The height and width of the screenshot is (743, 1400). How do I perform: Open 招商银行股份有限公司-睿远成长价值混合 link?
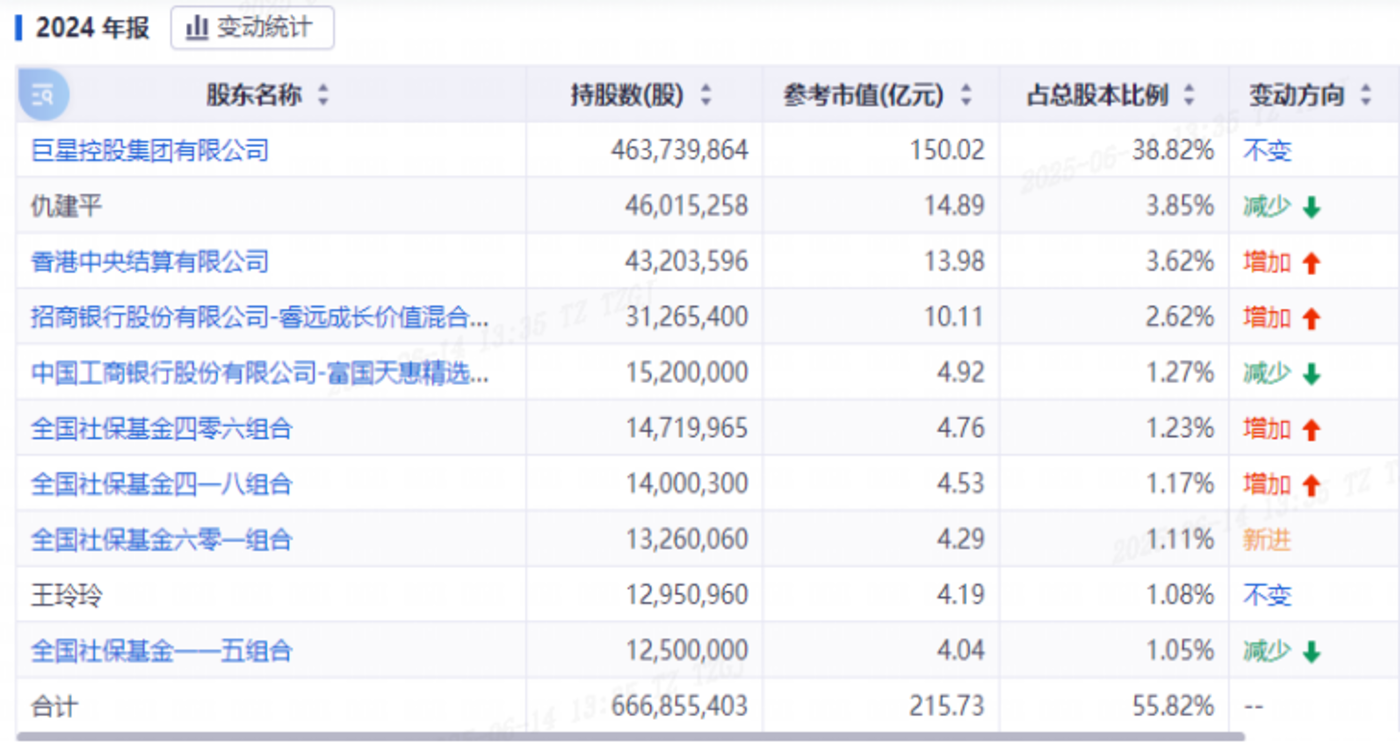[260, 318]
